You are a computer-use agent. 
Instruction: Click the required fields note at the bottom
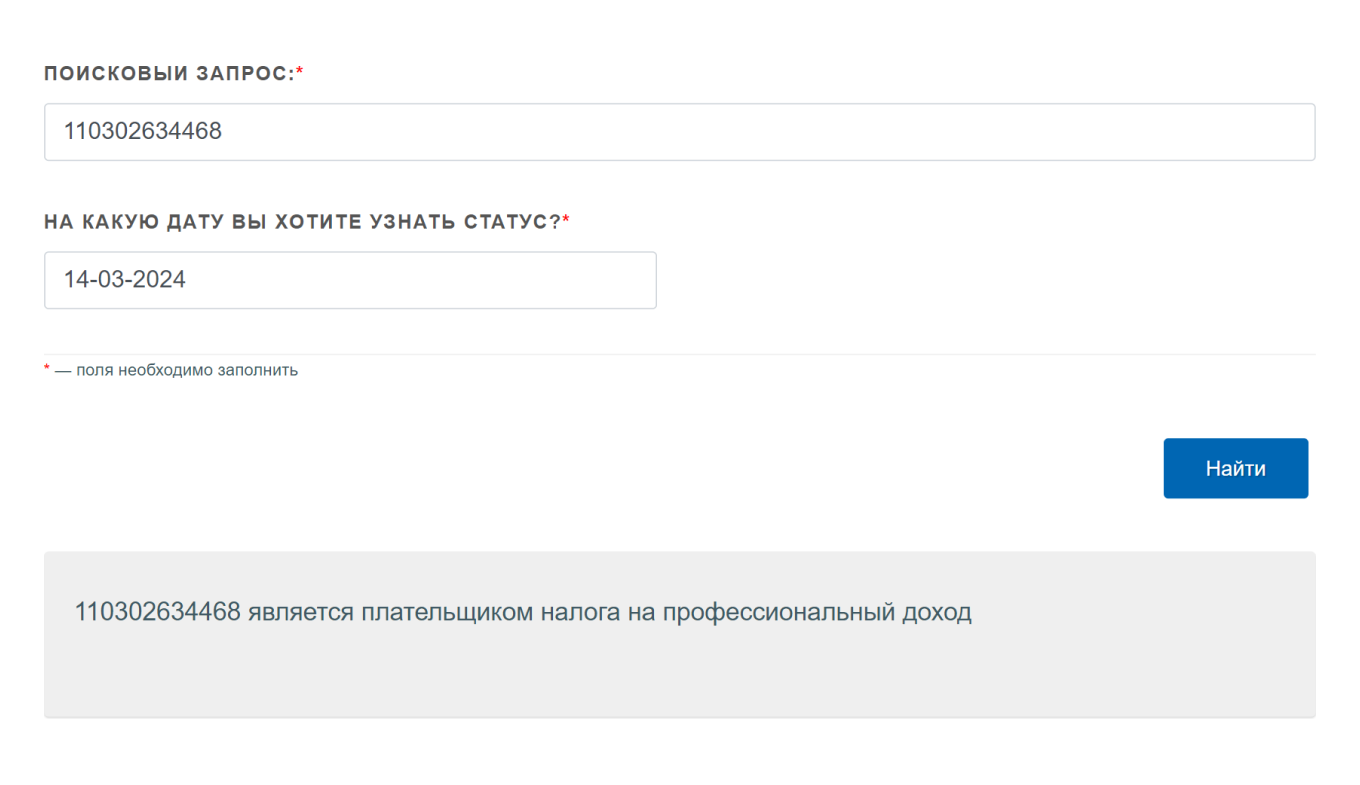coord(170,370)
